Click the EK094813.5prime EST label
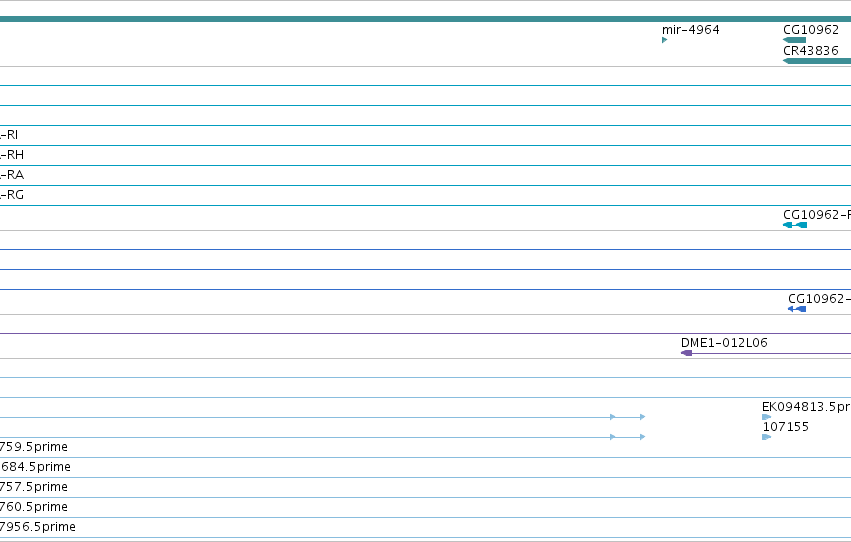This screenshot has width=851, height=542. tap(806, 407)
